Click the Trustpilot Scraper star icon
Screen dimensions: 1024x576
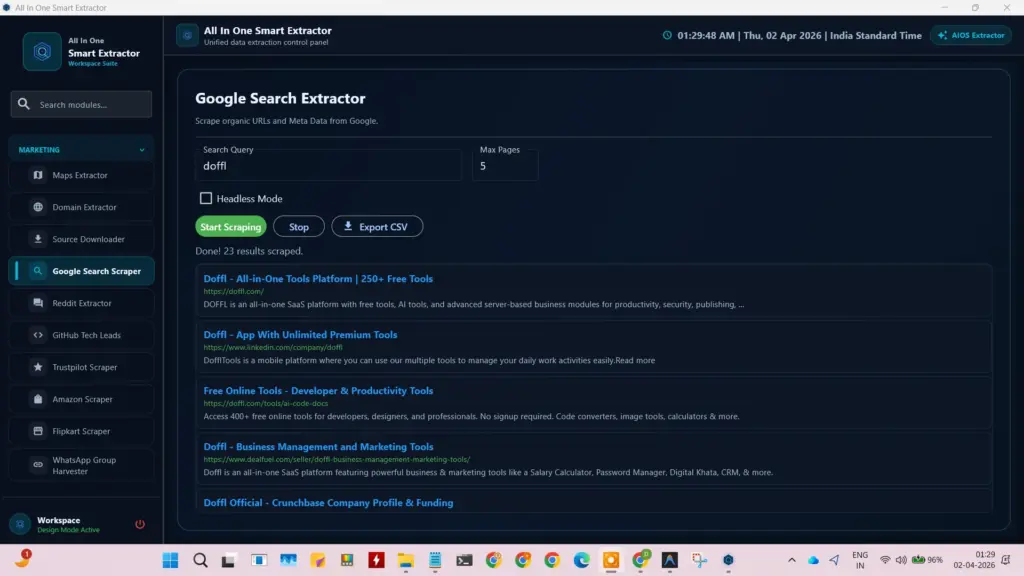pyautogui.click(x=38, y=367)
